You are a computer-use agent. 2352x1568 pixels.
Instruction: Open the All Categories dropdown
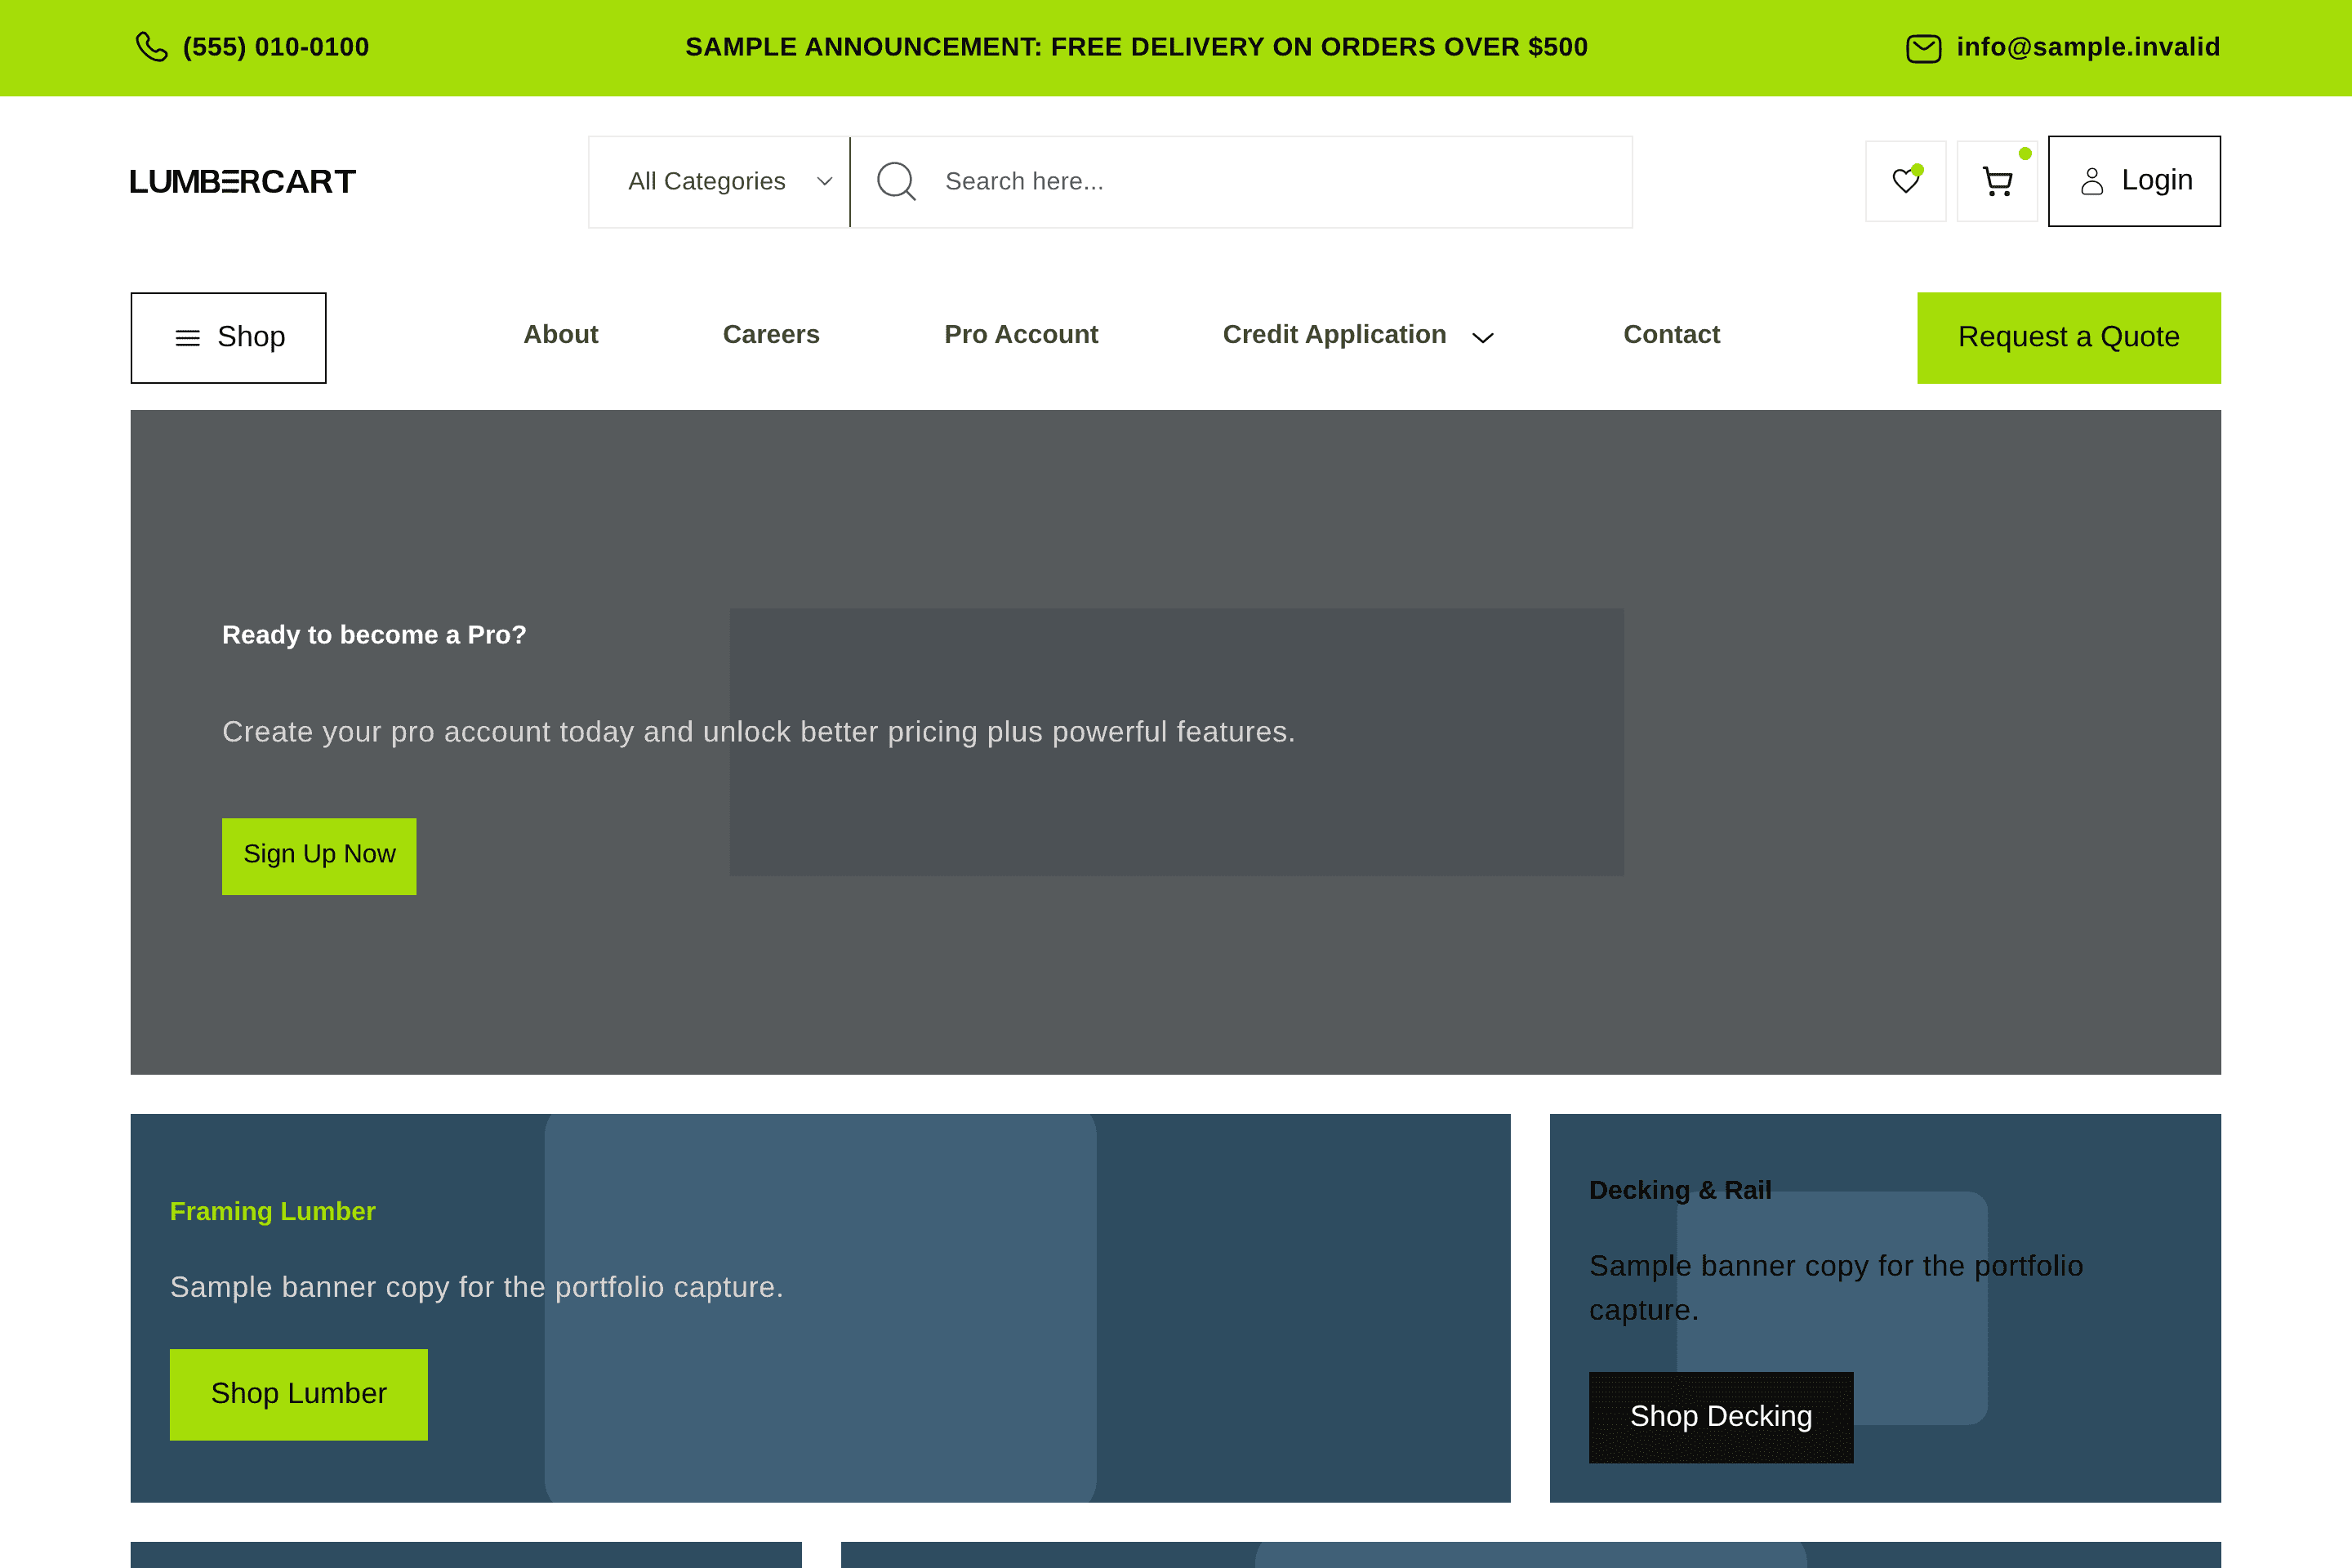tap(720, 182)
